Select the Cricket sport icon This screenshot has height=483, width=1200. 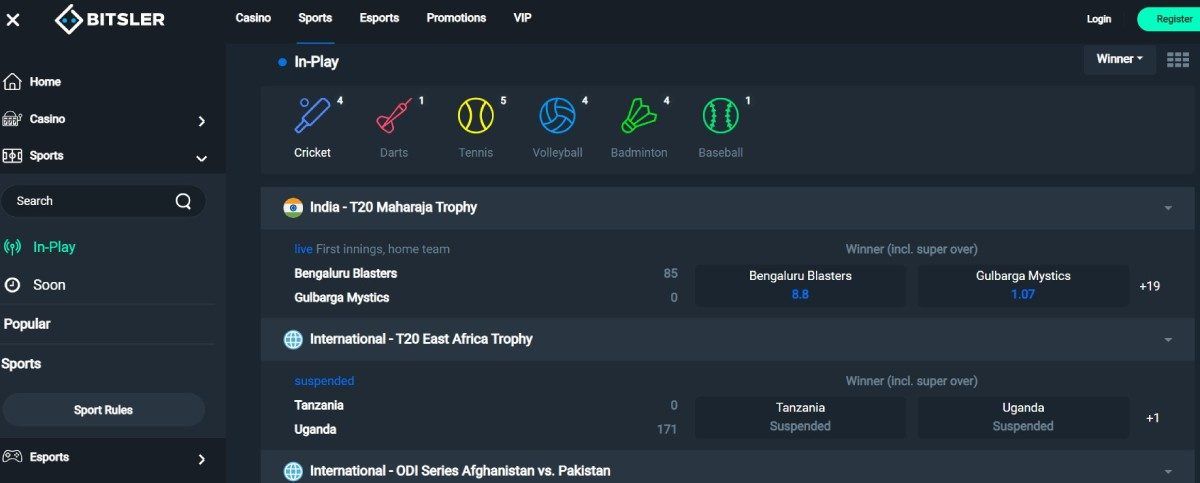(313, 116)
